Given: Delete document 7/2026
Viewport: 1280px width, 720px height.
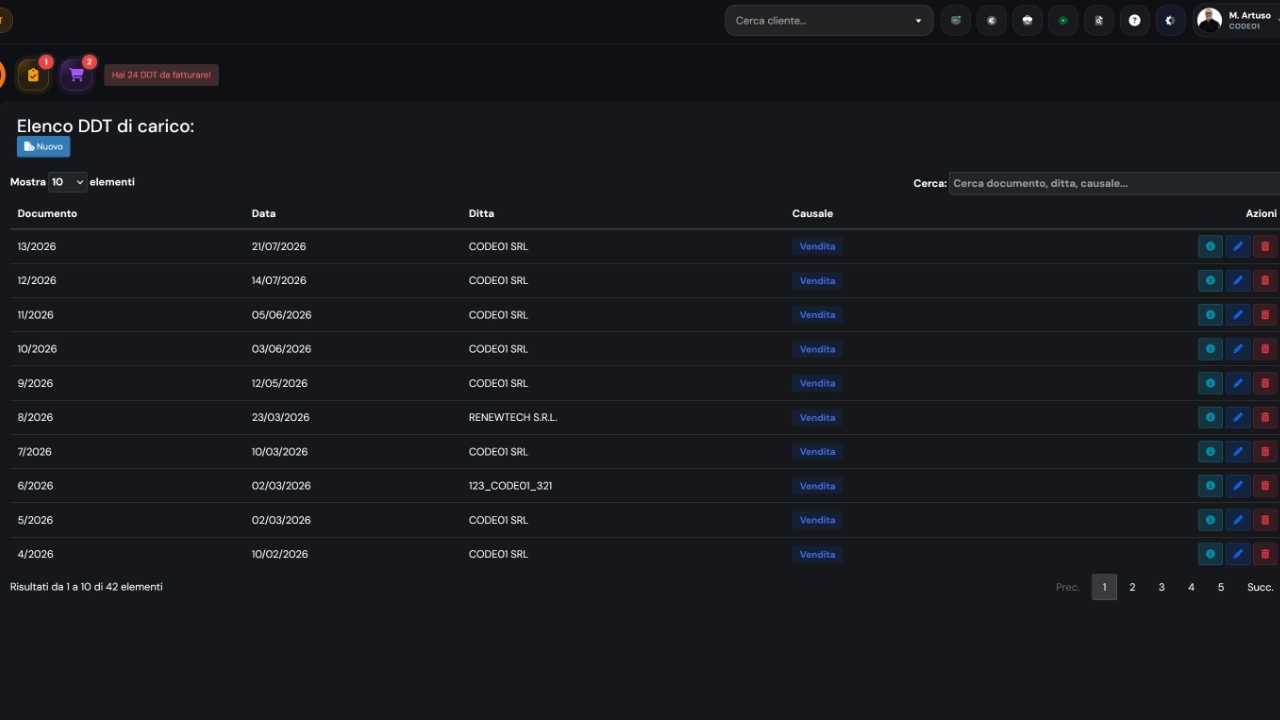Looking at the screenshot, I should tap(1265, 452).
